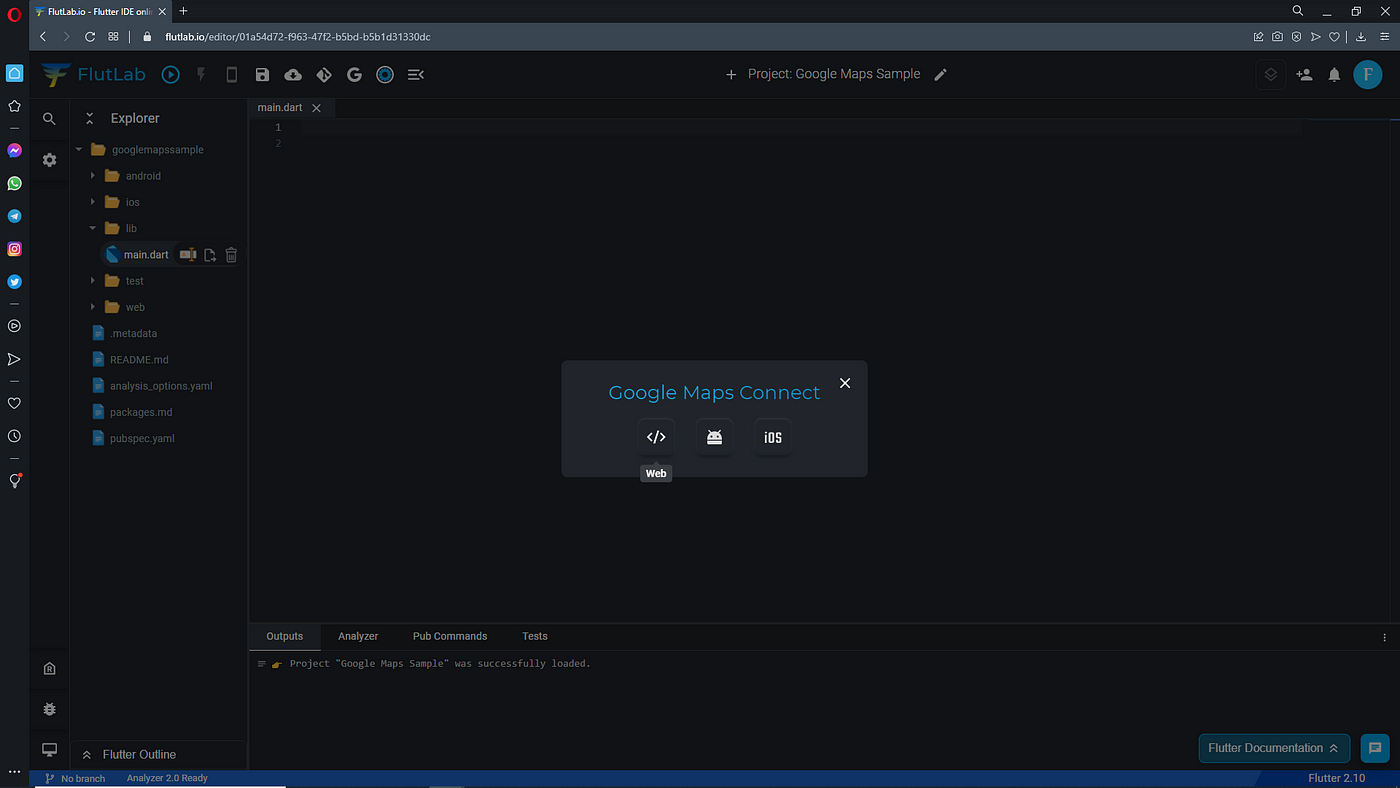Screen dimensions: 1400x788
Task: Save the project with the floppy disk icon
Action: (x=262, y=74)
